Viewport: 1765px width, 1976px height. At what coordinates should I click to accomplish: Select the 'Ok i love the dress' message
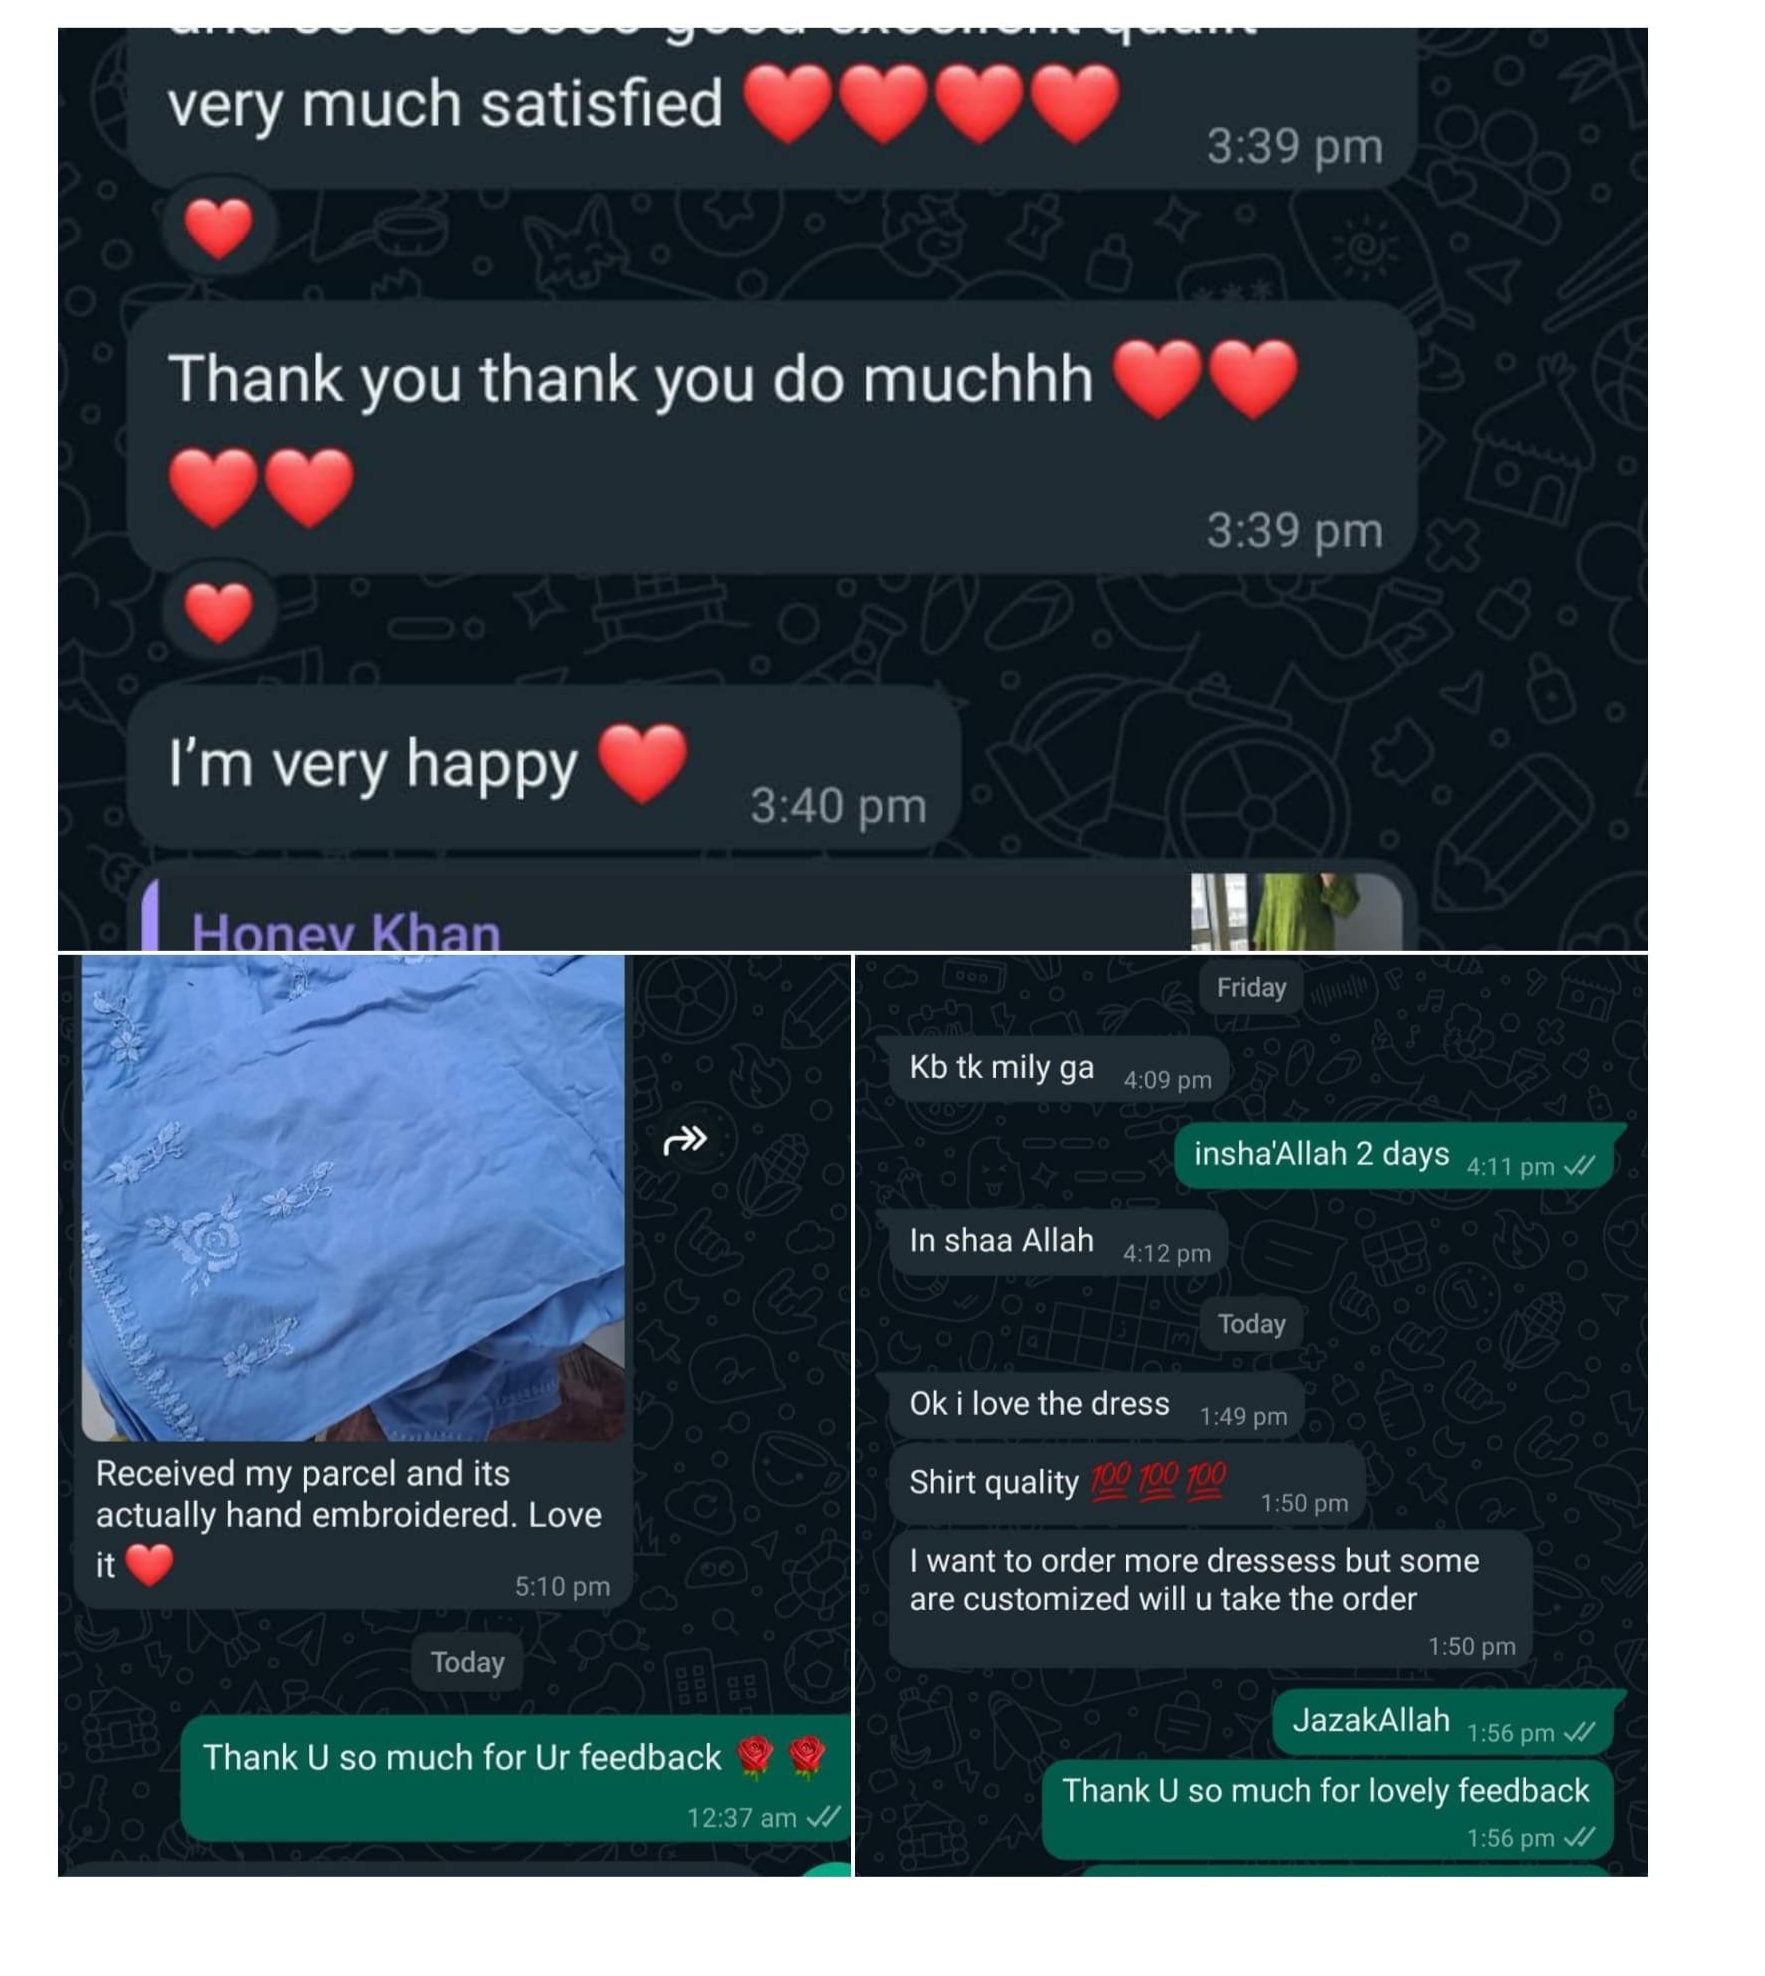pos(1097,1406)
